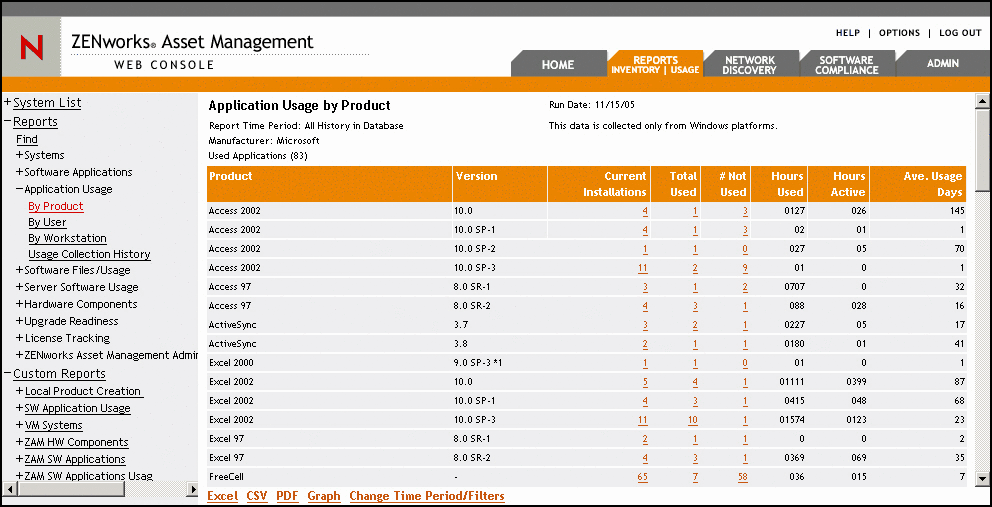The image size is (992, 507).
Task: Export the report as PDF
Action: [x=287, y=496]
